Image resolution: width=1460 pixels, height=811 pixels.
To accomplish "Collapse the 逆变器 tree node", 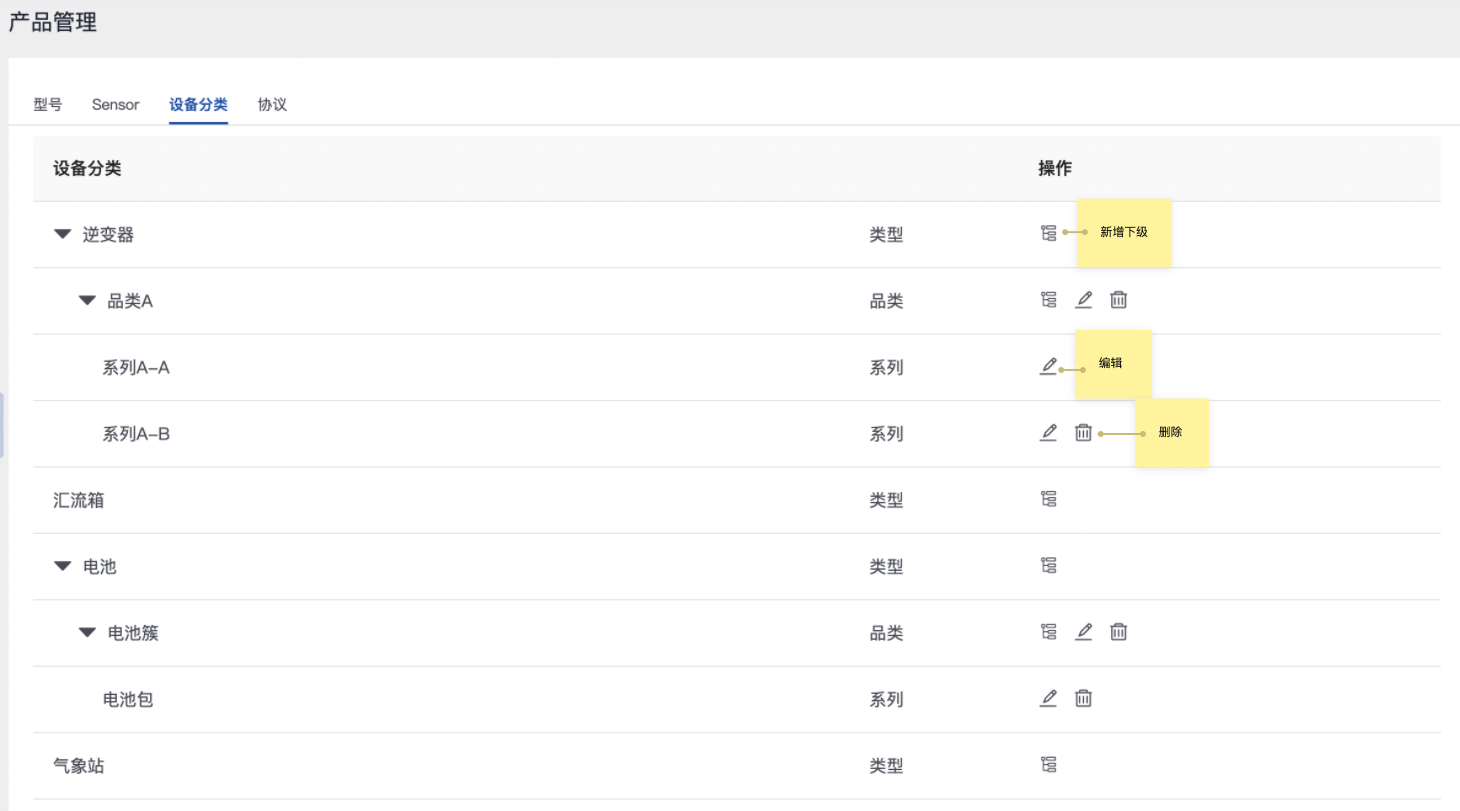I will [x=63, y=234].
